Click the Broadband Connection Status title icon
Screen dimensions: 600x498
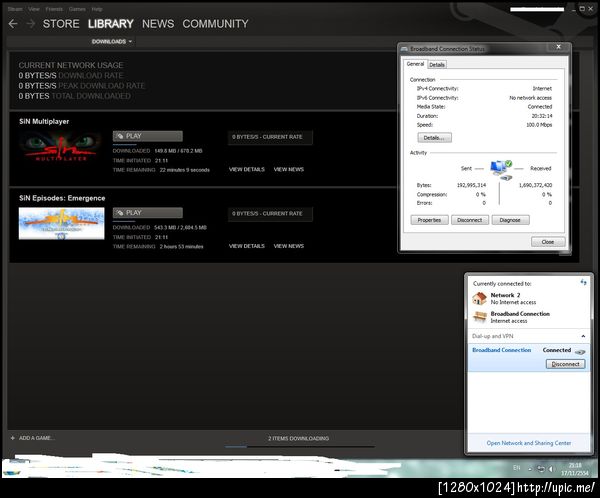pyautogui.click(x=404, y=49)
